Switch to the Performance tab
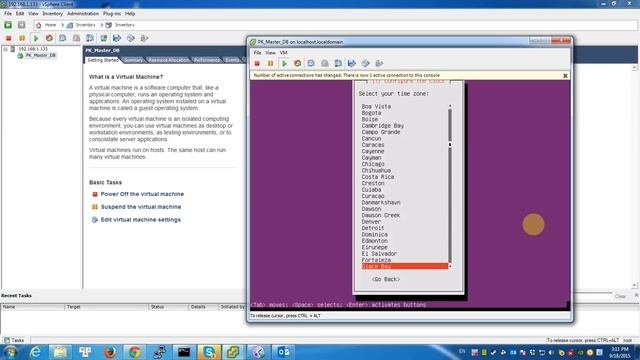The image size is (640, 360). coord(207,60)
